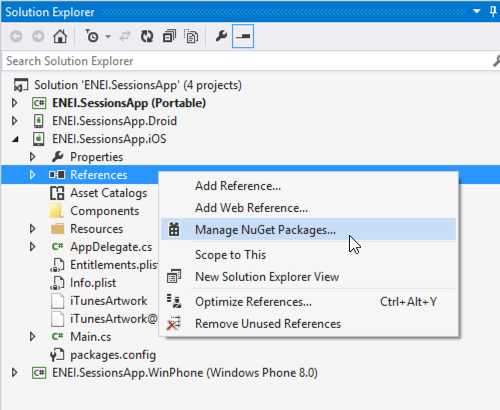Viewport: 500px width, 410px height.
Task: Open New Solution Explorer View
Action: [308, 277]
